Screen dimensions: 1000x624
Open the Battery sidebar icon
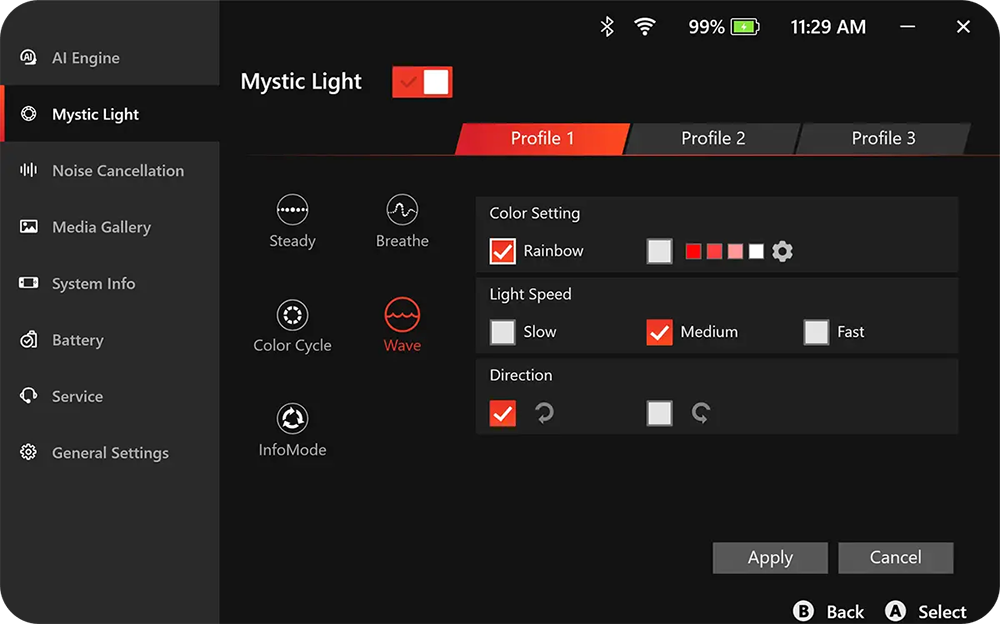tap(28, 339)
